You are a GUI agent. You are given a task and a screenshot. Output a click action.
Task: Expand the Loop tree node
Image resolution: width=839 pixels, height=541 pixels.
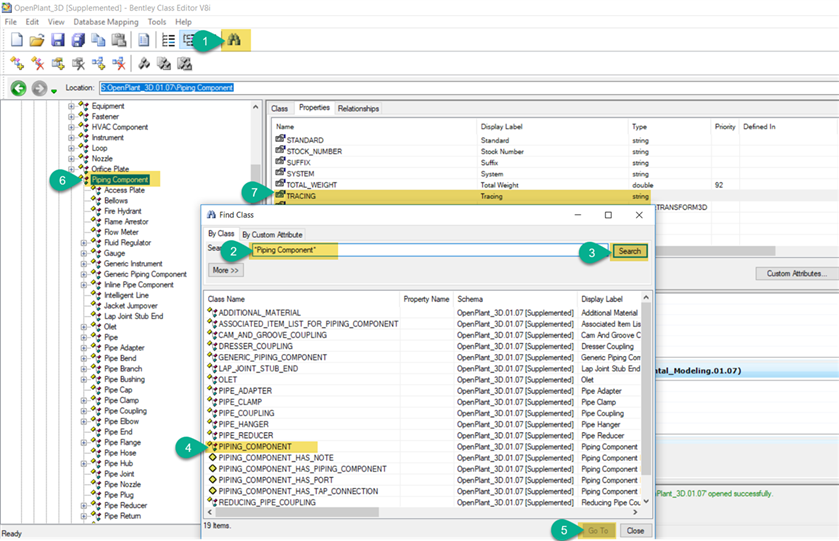(71, 148)
